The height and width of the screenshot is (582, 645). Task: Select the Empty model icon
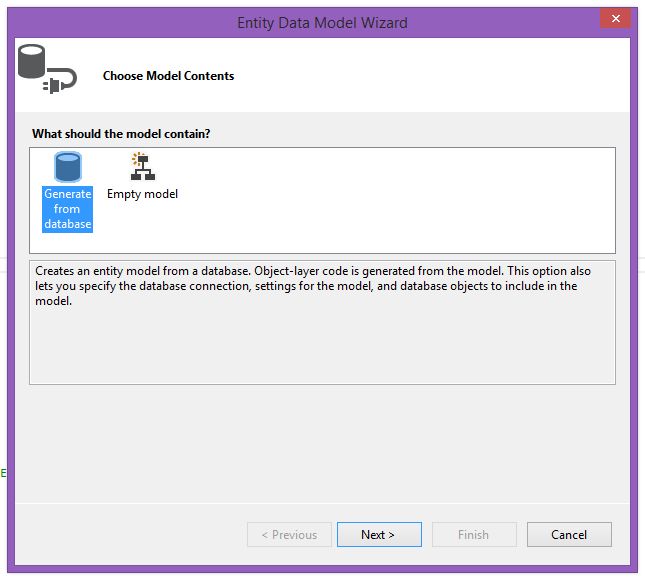pos(142,167)
